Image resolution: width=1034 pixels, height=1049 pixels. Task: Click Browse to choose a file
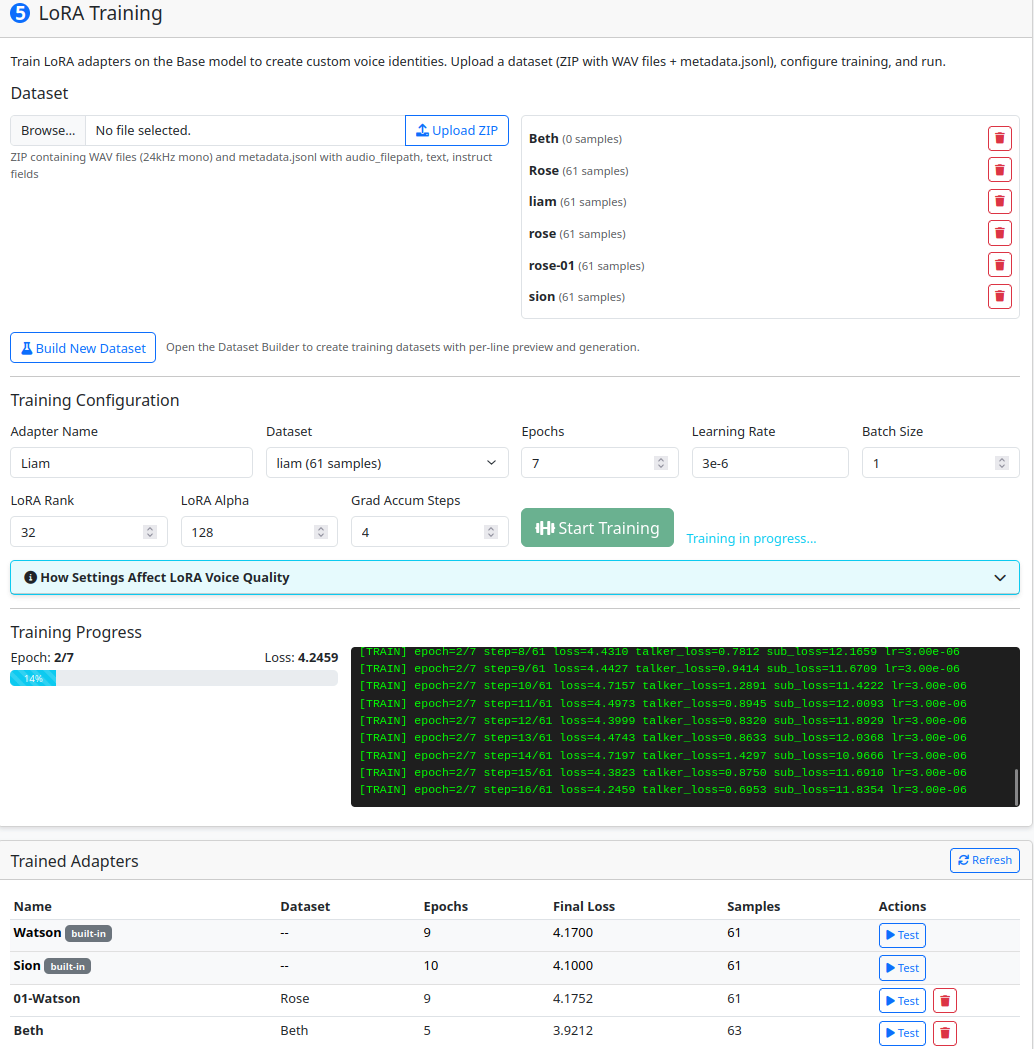[48, 131]
